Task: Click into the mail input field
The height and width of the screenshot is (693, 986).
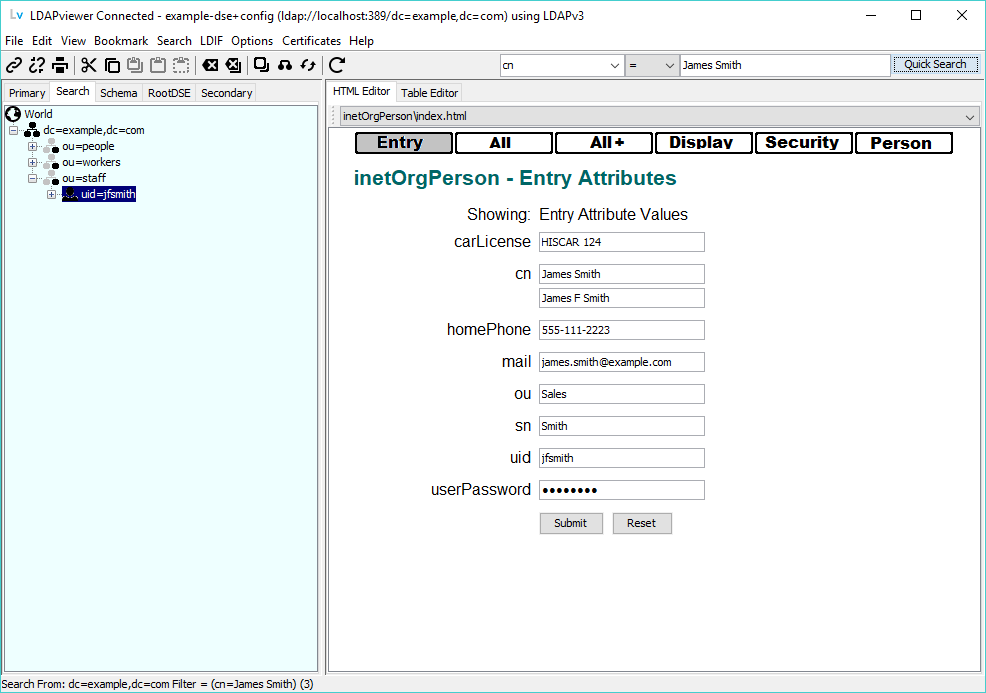Action: [621, 362]
